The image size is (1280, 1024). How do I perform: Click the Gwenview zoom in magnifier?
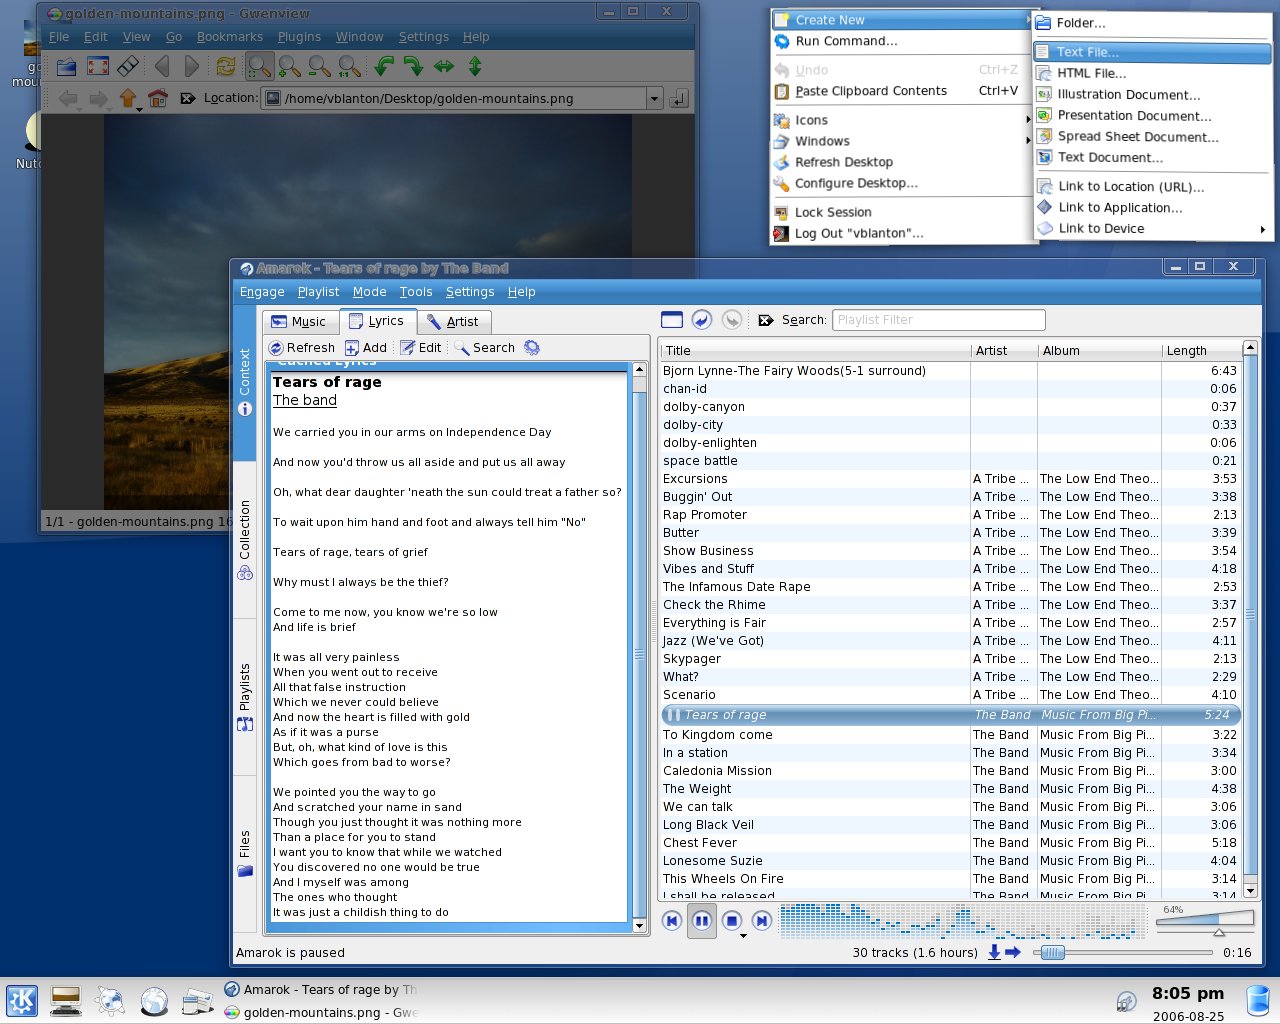290,67
